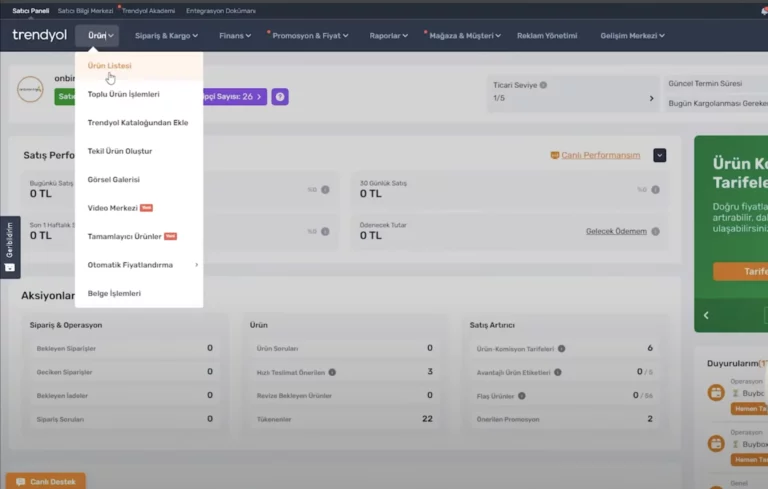The image size is (768, 489).
Task: Open the Finans dropdown menu
Action: tap(235, 36)
